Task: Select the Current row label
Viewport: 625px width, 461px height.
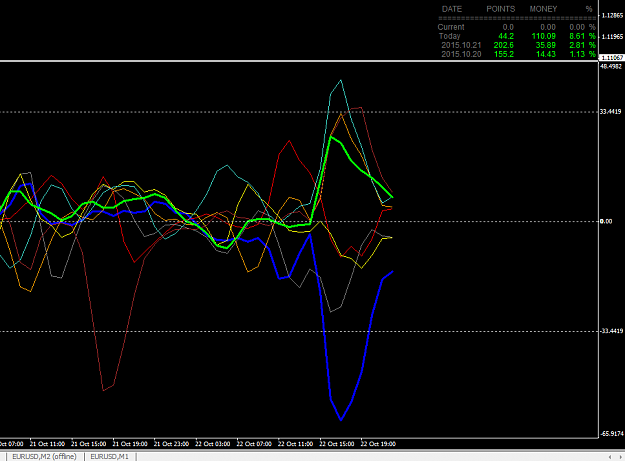Action: 451,27
